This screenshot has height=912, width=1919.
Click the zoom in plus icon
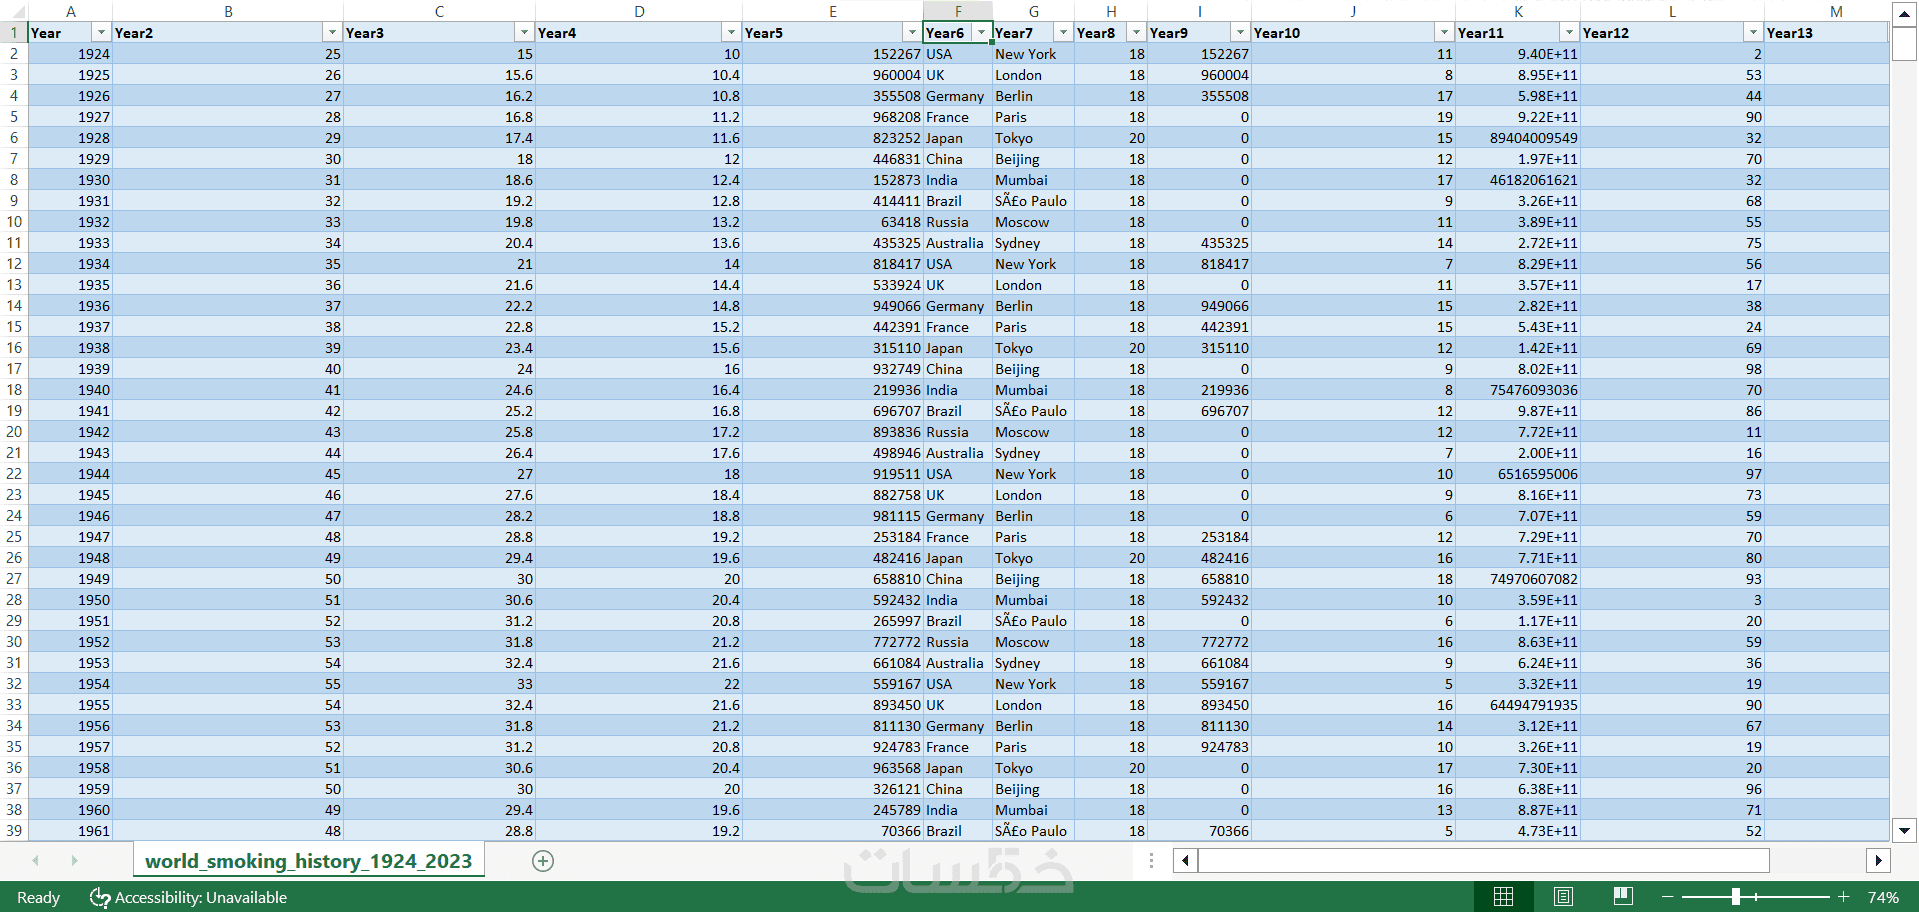coord(1843,897)
